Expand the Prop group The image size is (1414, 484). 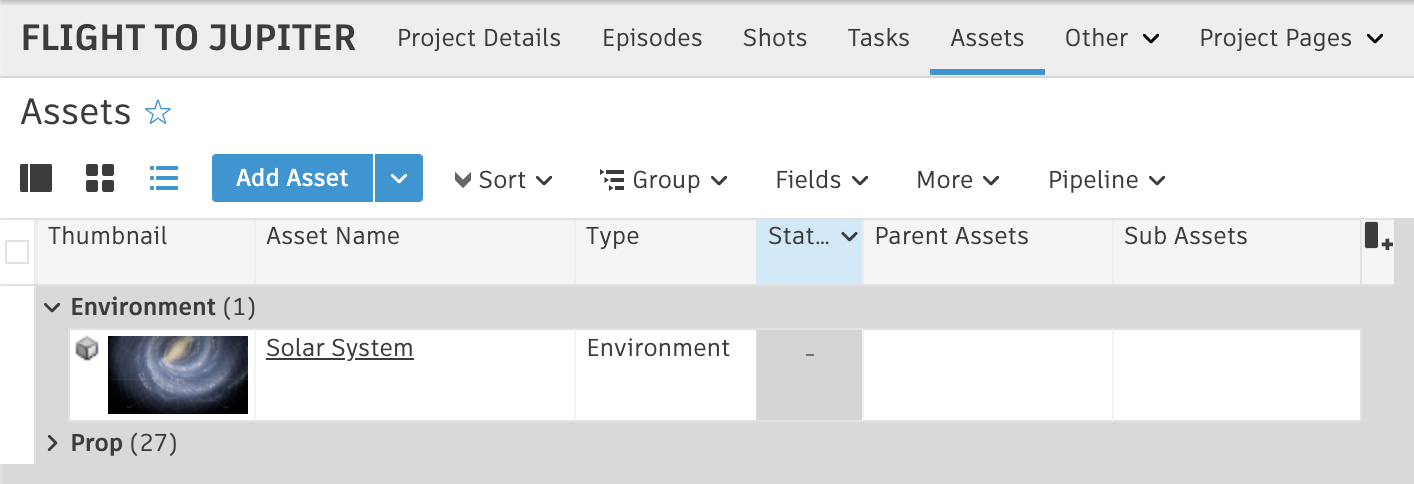tap(53, 443)
